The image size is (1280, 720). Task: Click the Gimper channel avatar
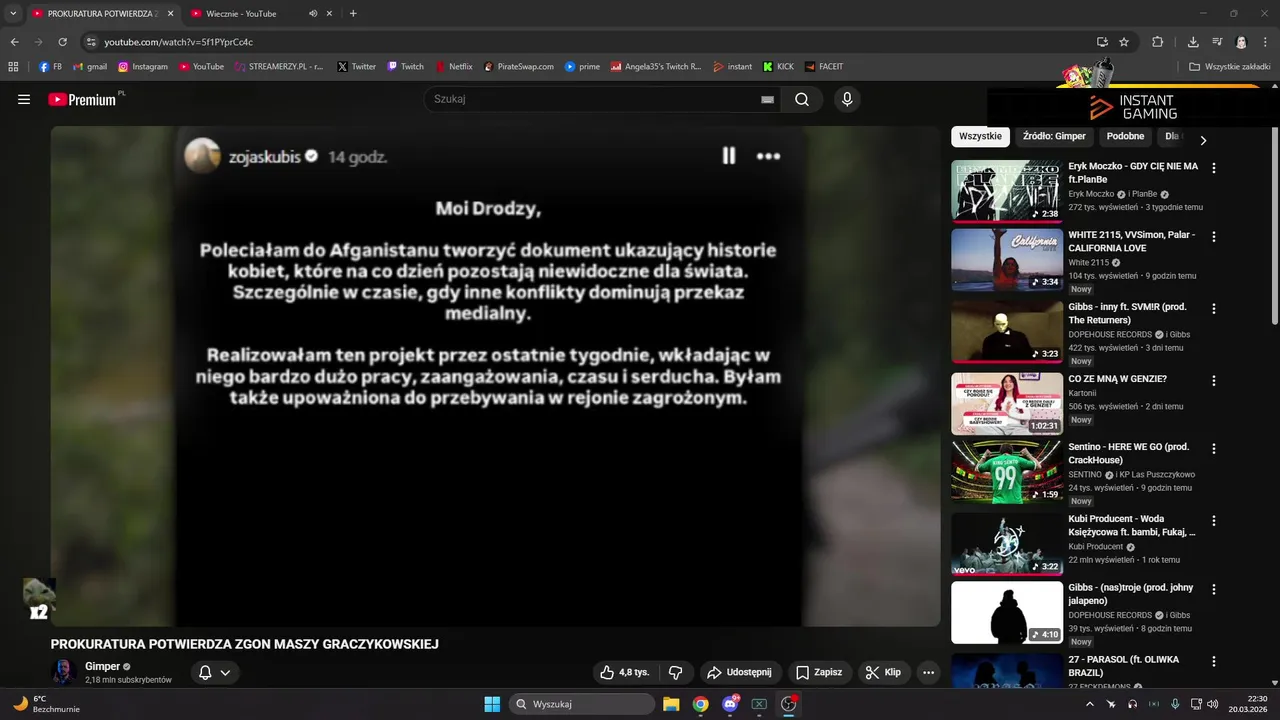point(64,671)
